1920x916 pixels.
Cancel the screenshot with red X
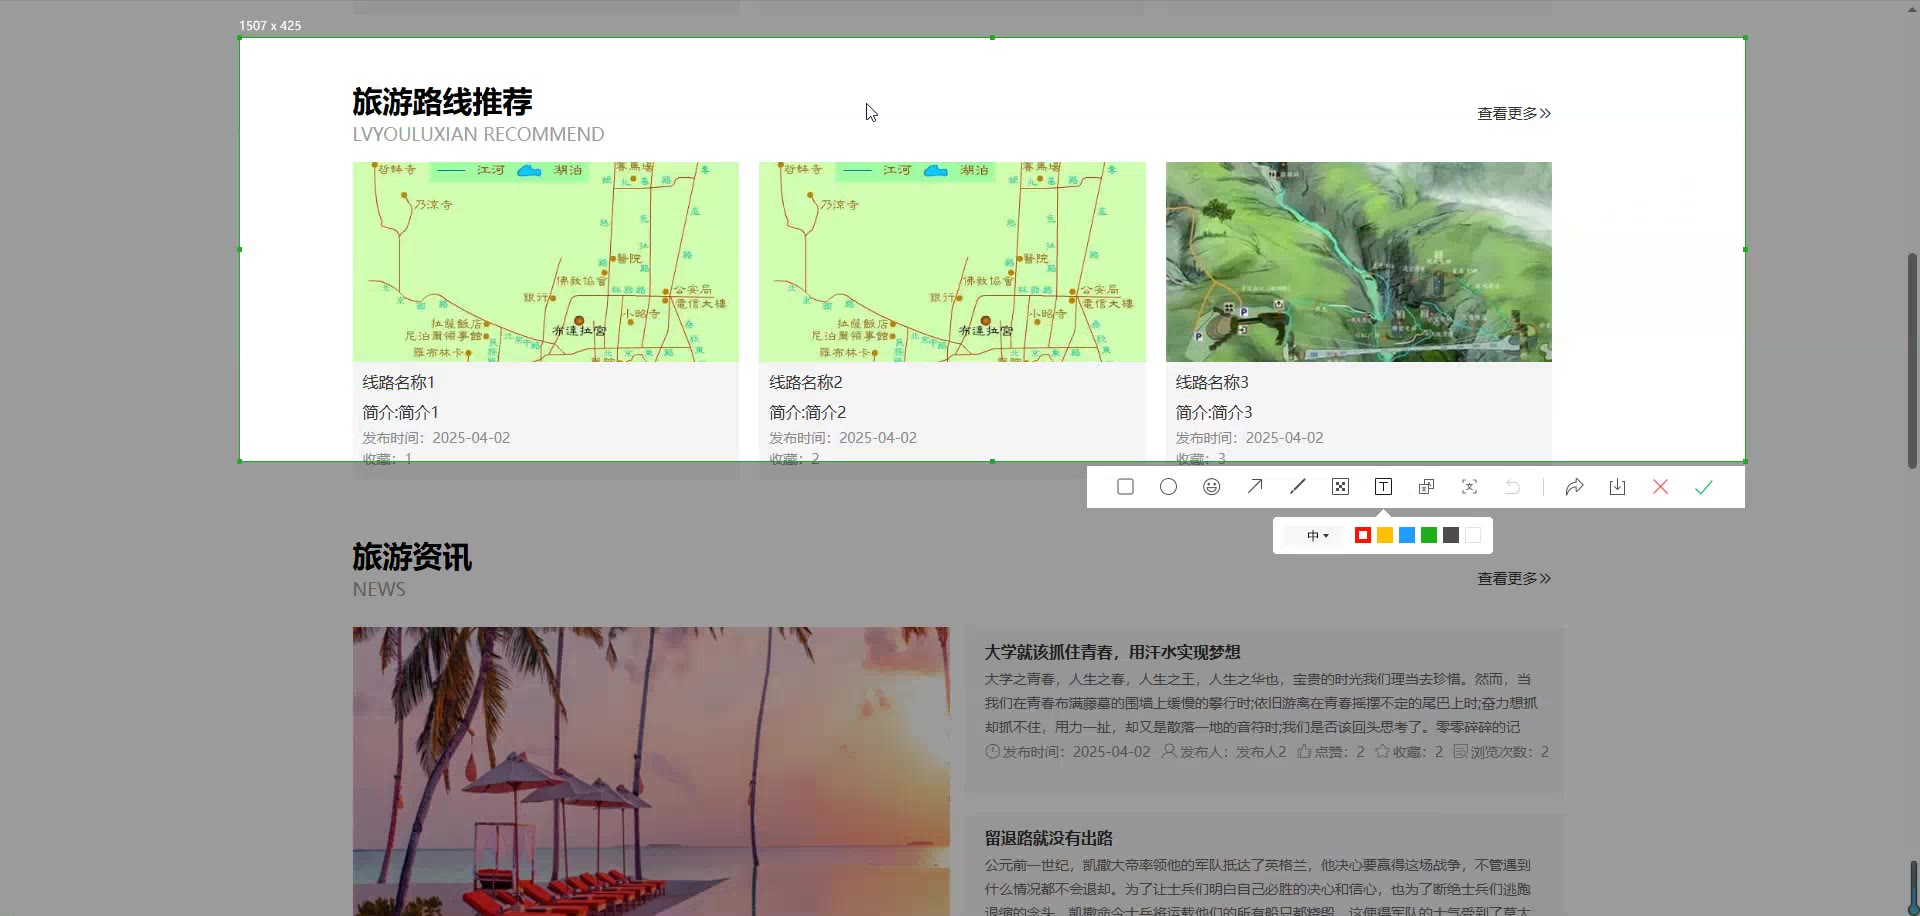1660,487
